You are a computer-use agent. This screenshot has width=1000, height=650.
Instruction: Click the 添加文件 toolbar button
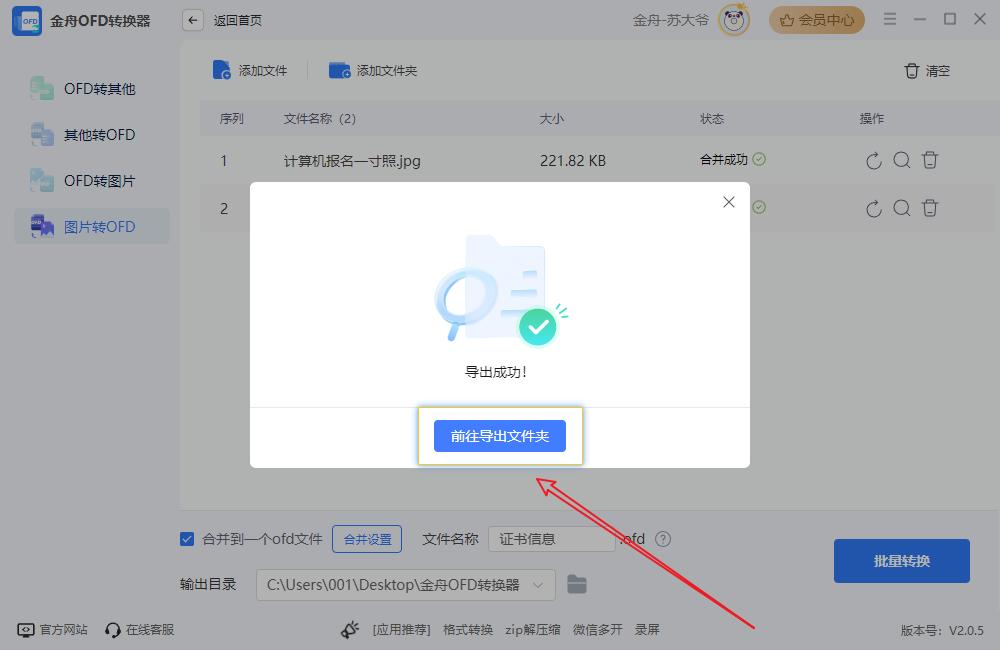(250, 70)
